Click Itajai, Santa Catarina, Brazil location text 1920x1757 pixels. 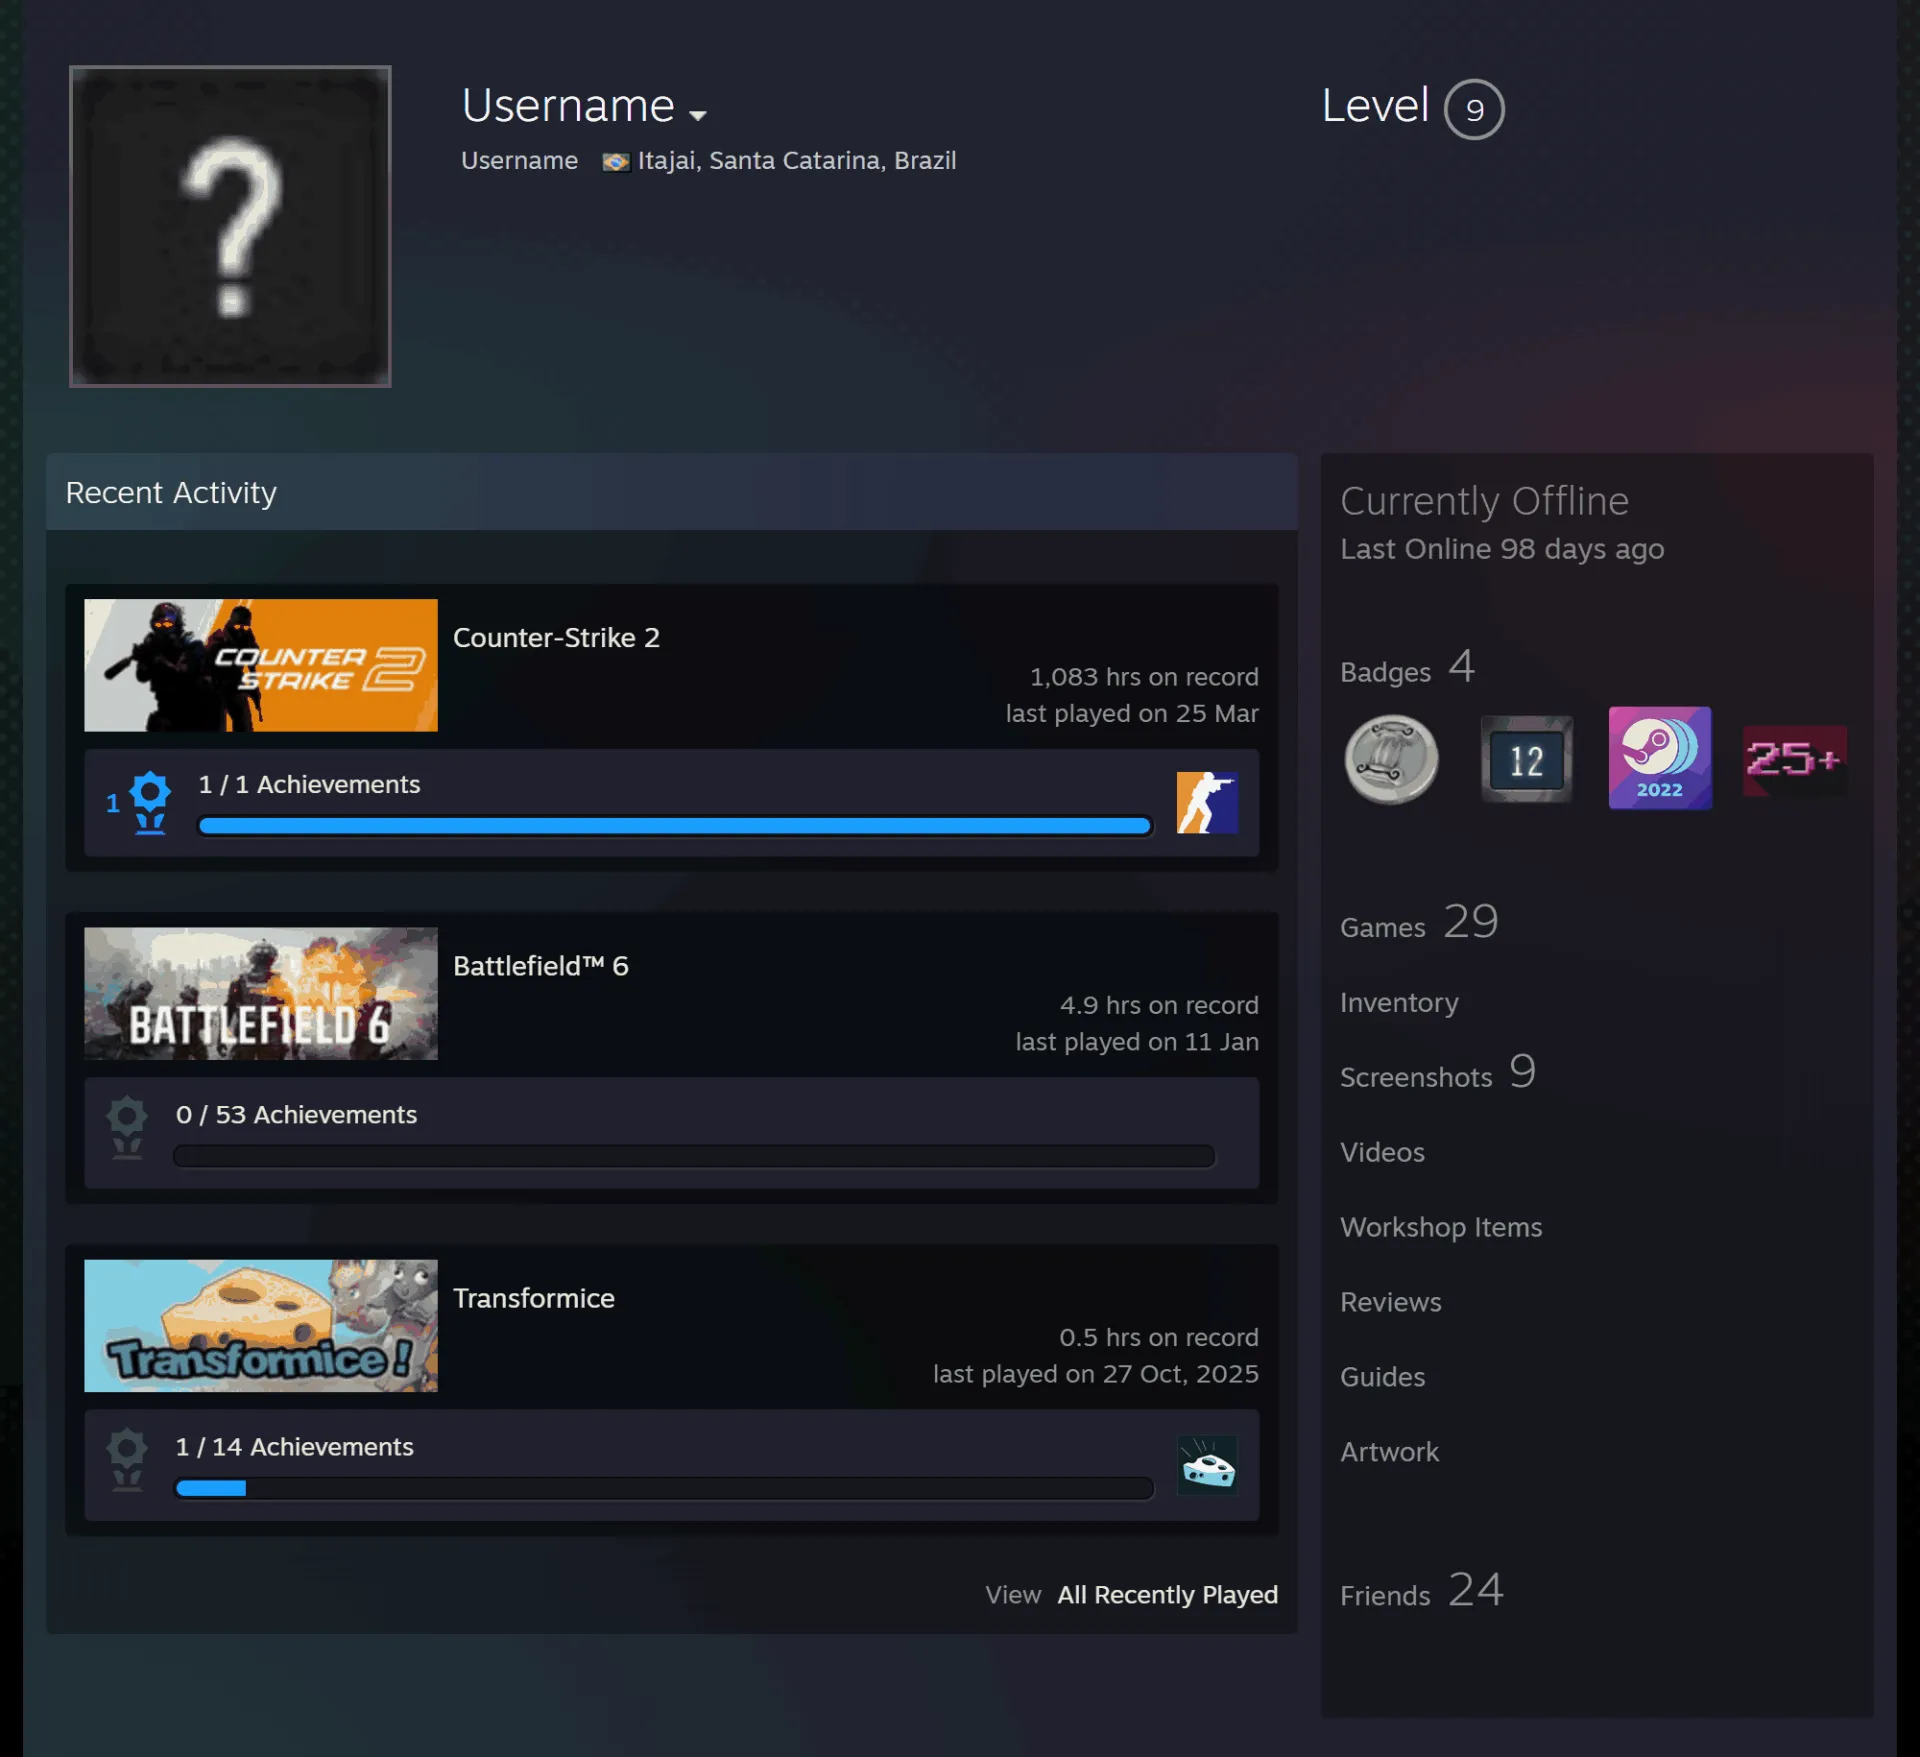point(797,161)
